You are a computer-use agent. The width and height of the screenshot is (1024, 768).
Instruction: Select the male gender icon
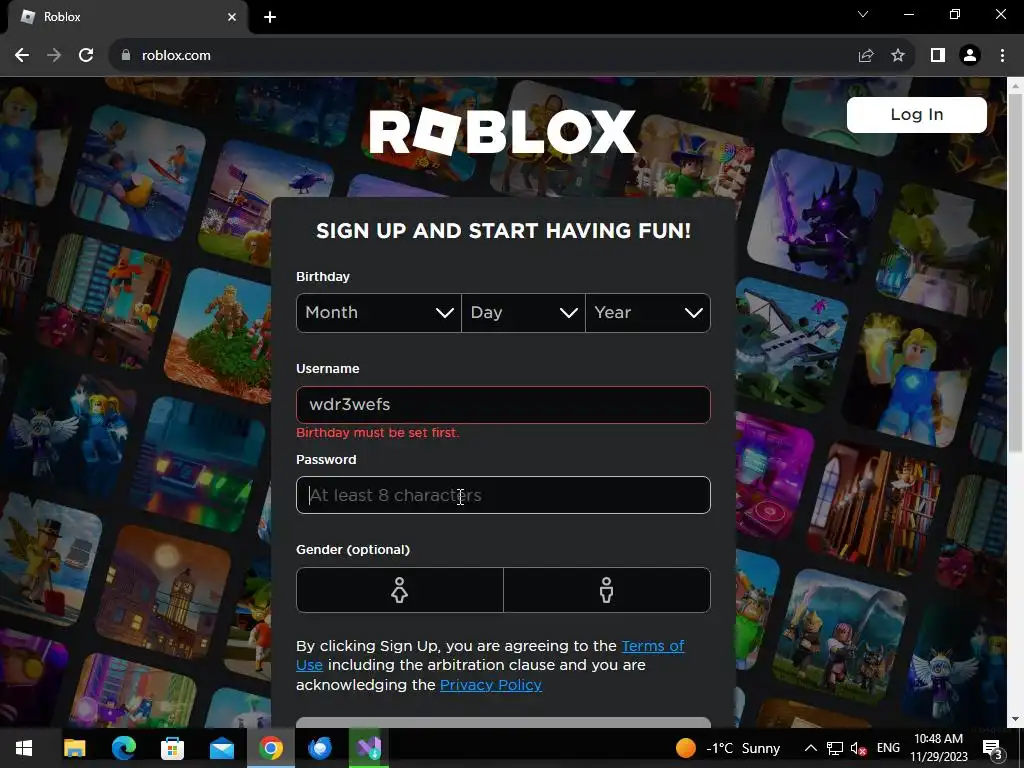(x=607, y=590)
